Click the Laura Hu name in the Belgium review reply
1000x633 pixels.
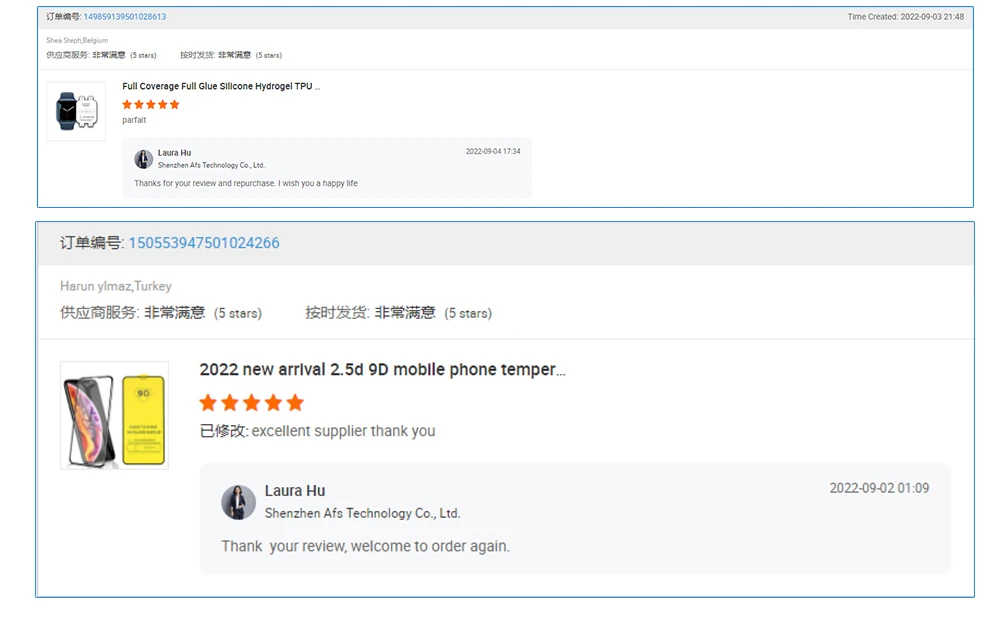[x=174, y=153]
